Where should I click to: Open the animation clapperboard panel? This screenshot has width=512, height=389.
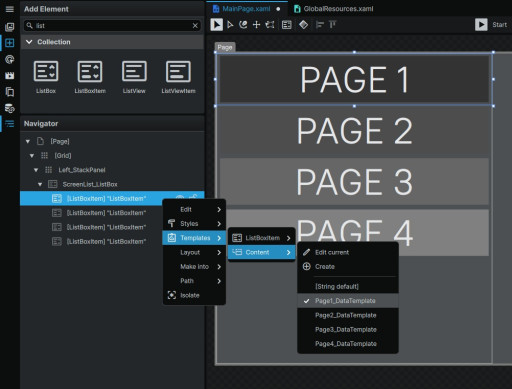click(x=10, y=75)
